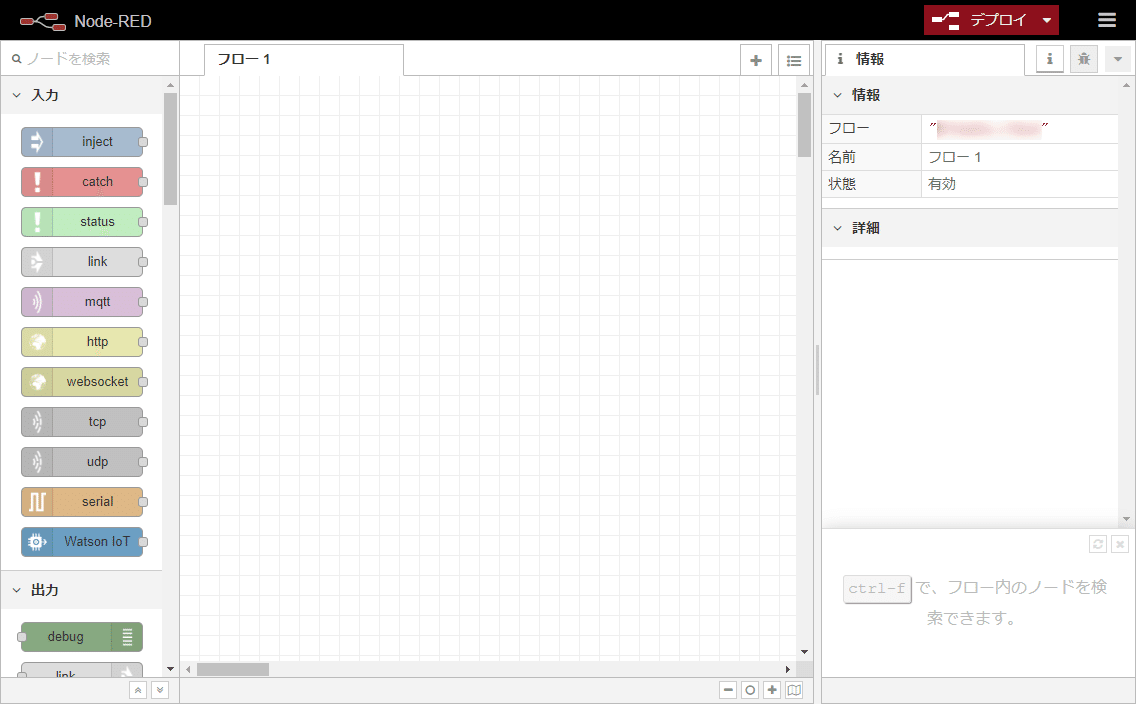Click the zoom in icon below the workspace

pyautogui.click(x=772, y=689)
